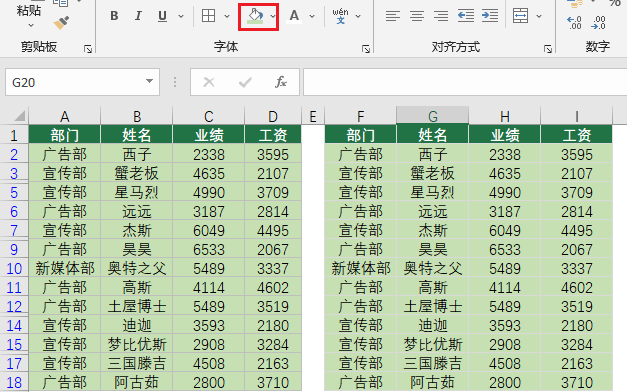The height and width of the screenshot is (392, 627).
Task: Open the phonetic guide dropdown arrow
Action: pyautogui.click(x=358, y=16)
